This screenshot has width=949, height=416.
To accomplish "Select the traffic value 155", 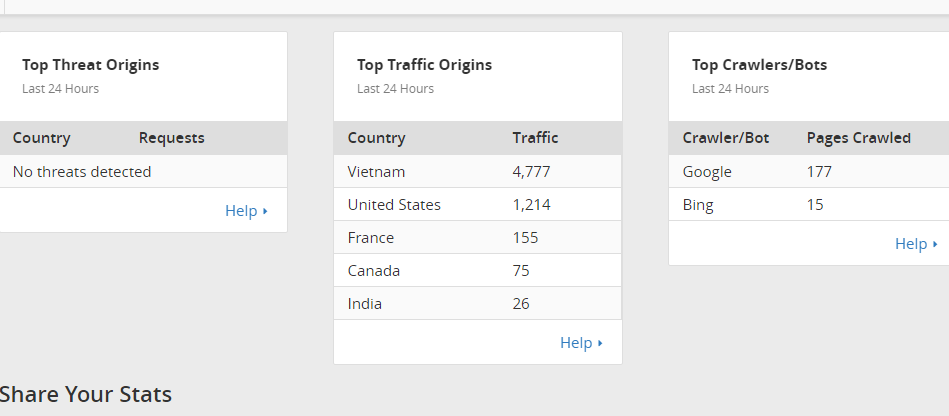I will click(525, 237).
